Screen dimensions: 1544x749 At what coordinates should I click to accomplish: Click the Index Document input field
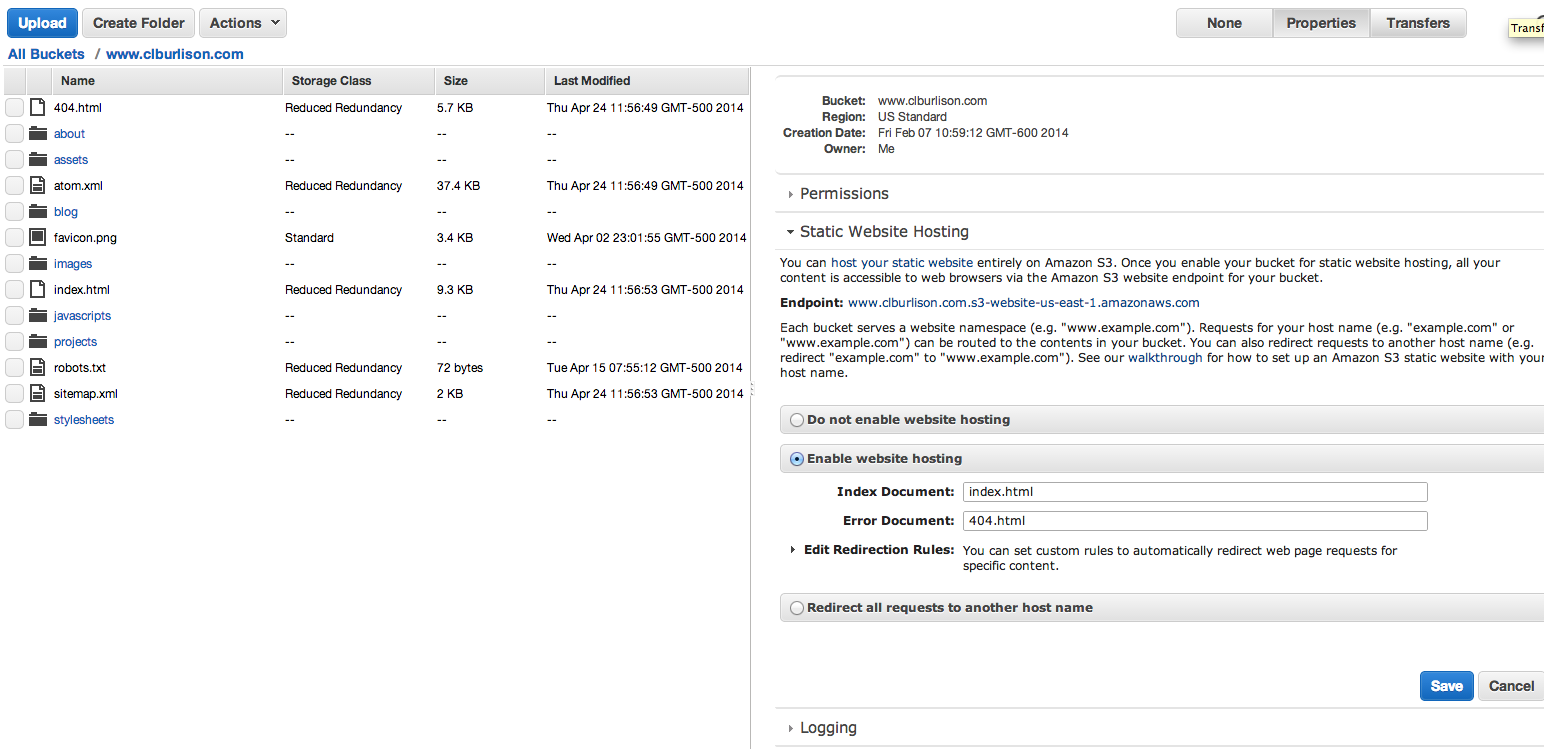pyautogui.click(x=1195, y=492)
